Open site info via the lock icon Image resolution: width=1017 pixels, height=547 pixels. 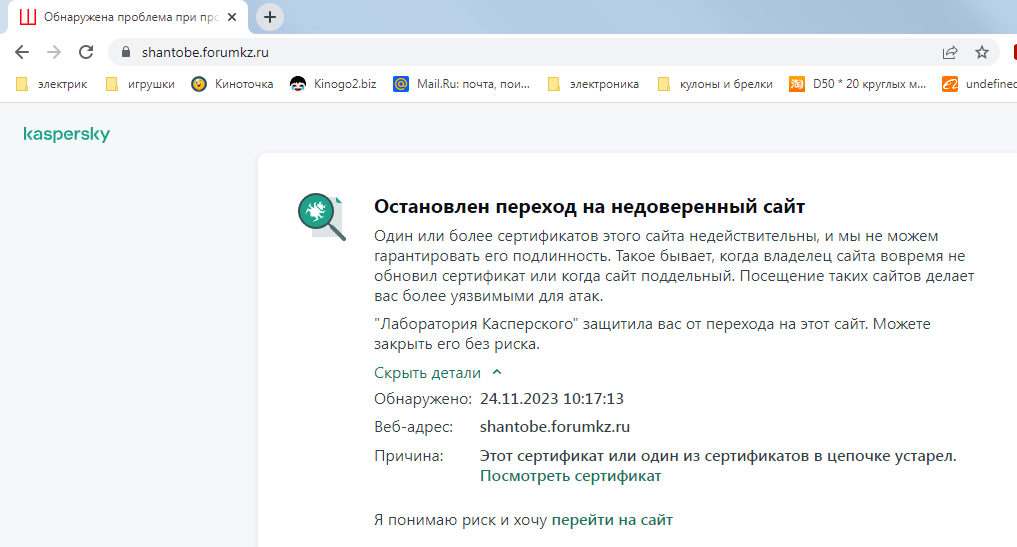pyautogui.click(x=126, y=52)
